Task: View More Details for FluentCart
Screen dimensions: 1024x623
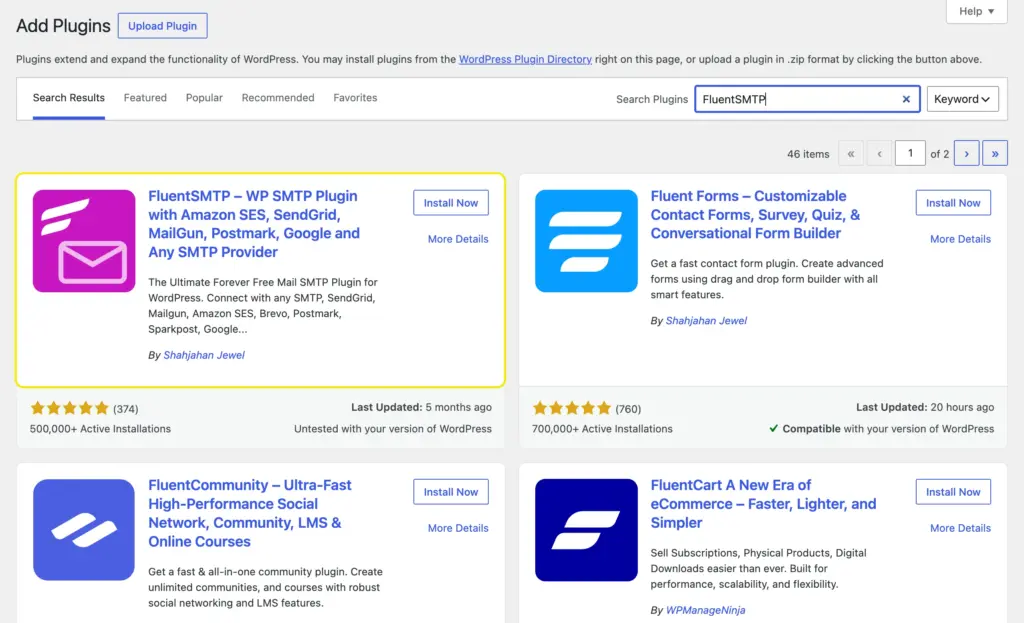Action: [x=960, y=528]
